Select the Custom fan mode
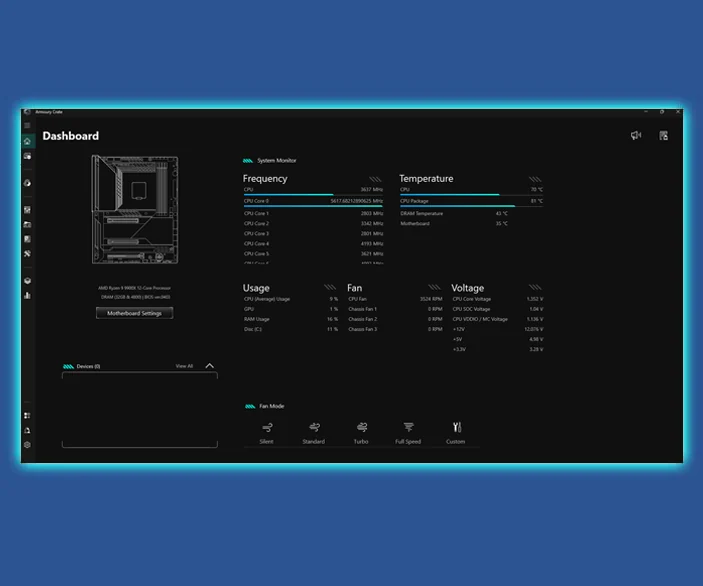 point(456,433)
